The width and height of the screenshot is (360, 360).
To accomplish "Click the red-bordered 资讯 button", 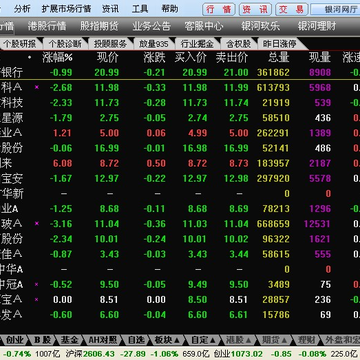I will (255, 9).
